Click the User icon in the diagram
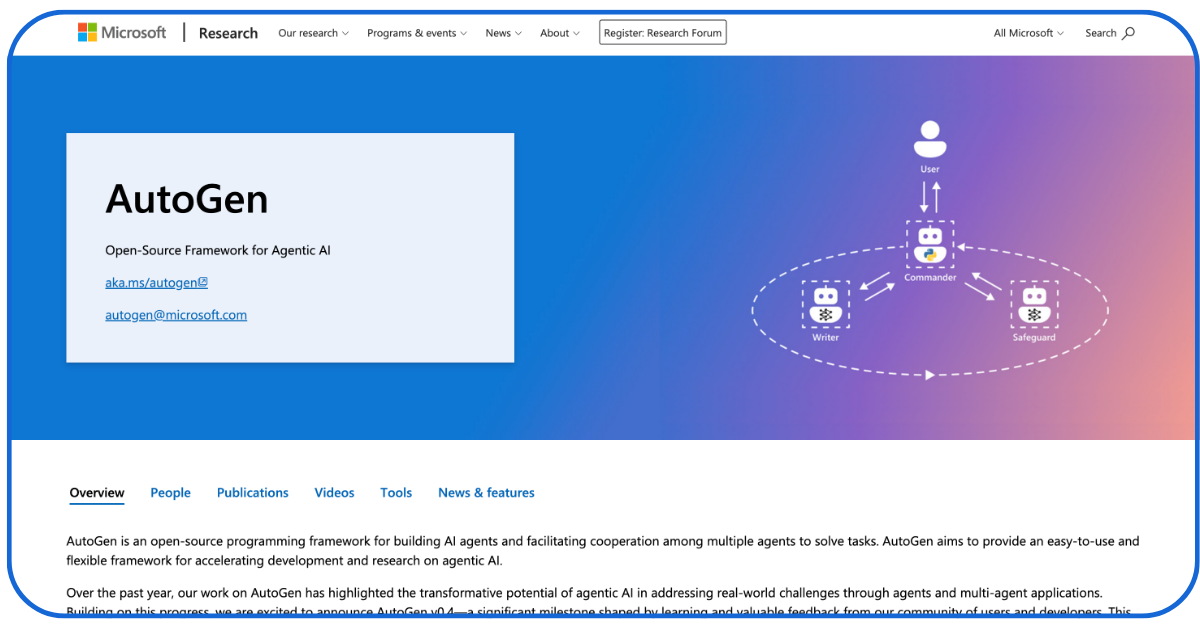The width and height of the screenshot is (1200, 628). click(930, 139)
